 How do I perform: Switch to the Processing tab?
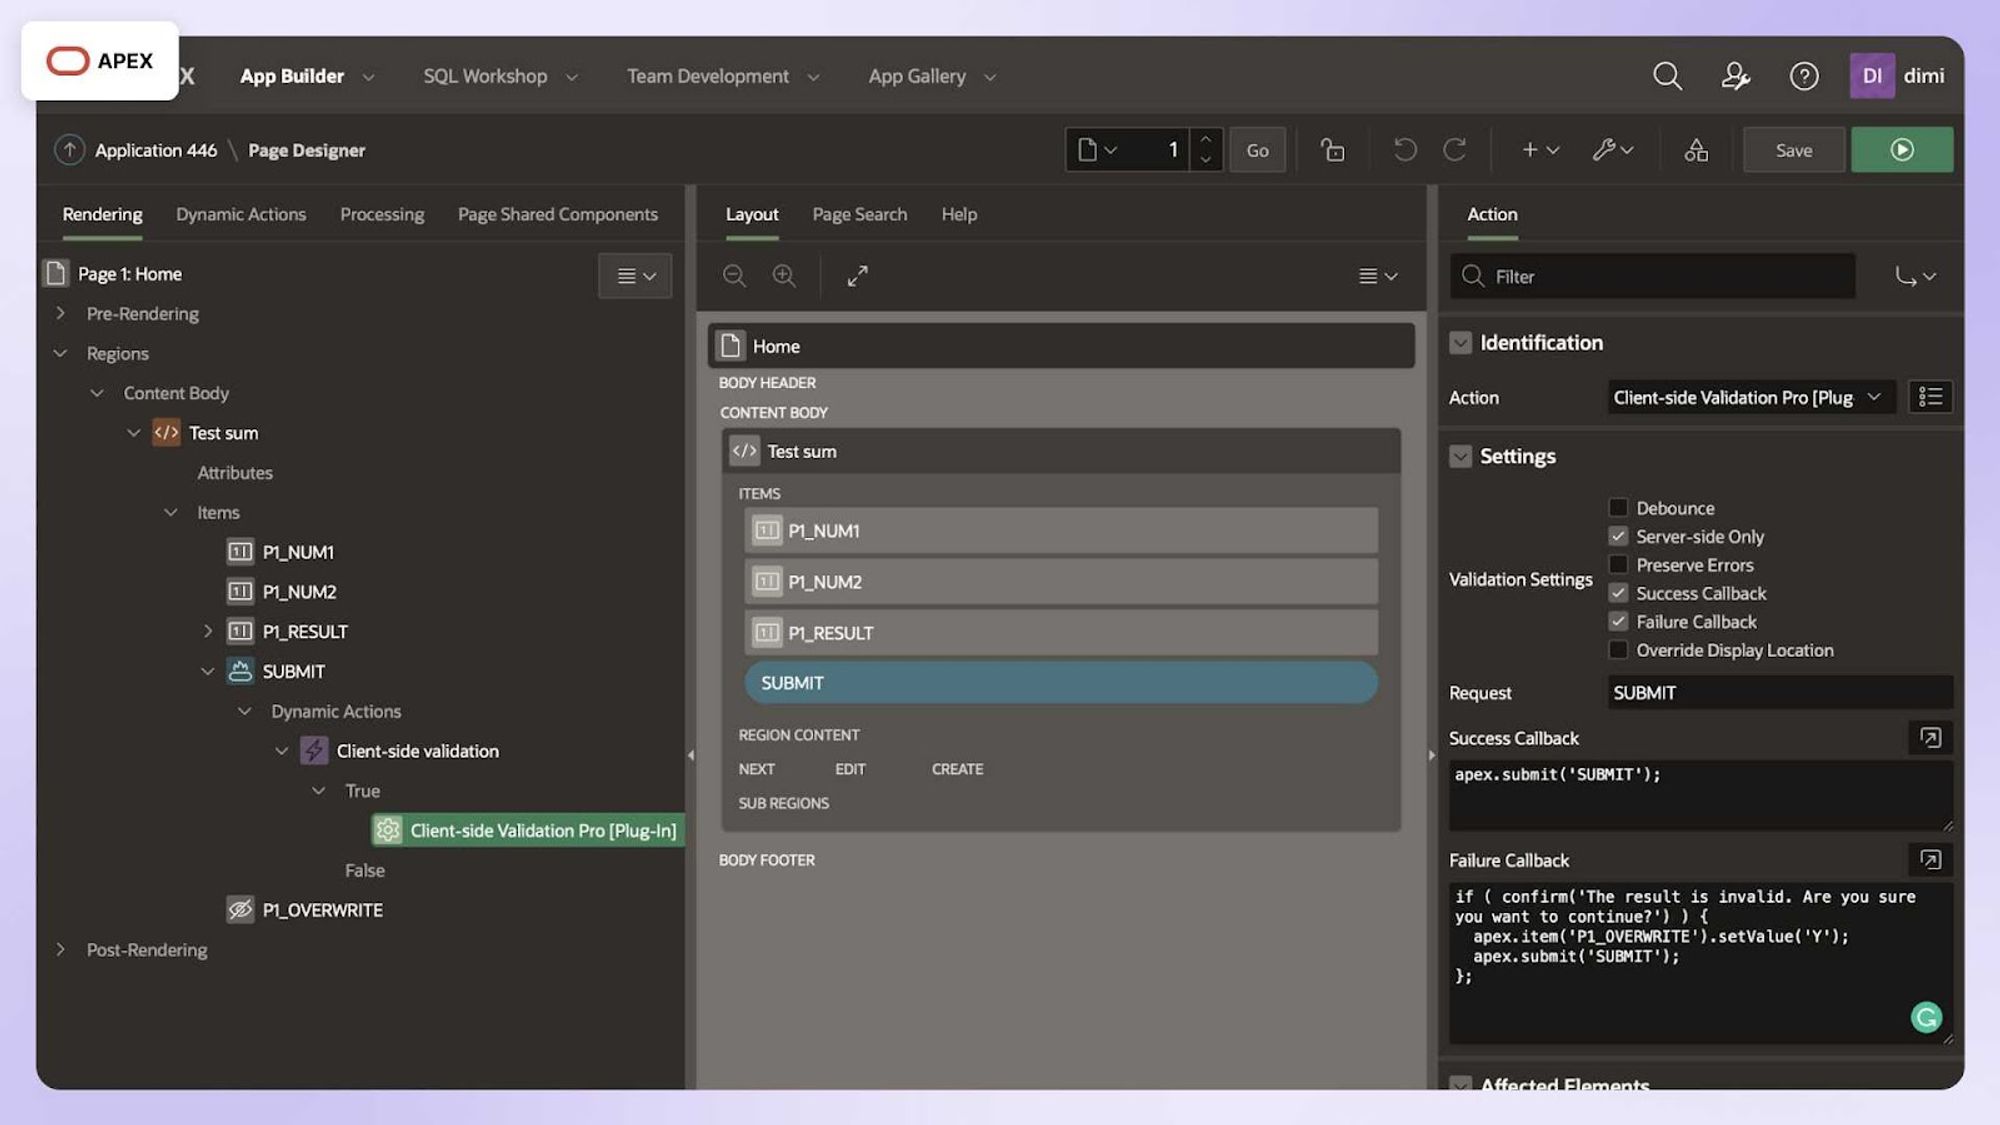(x=381, y=214)
